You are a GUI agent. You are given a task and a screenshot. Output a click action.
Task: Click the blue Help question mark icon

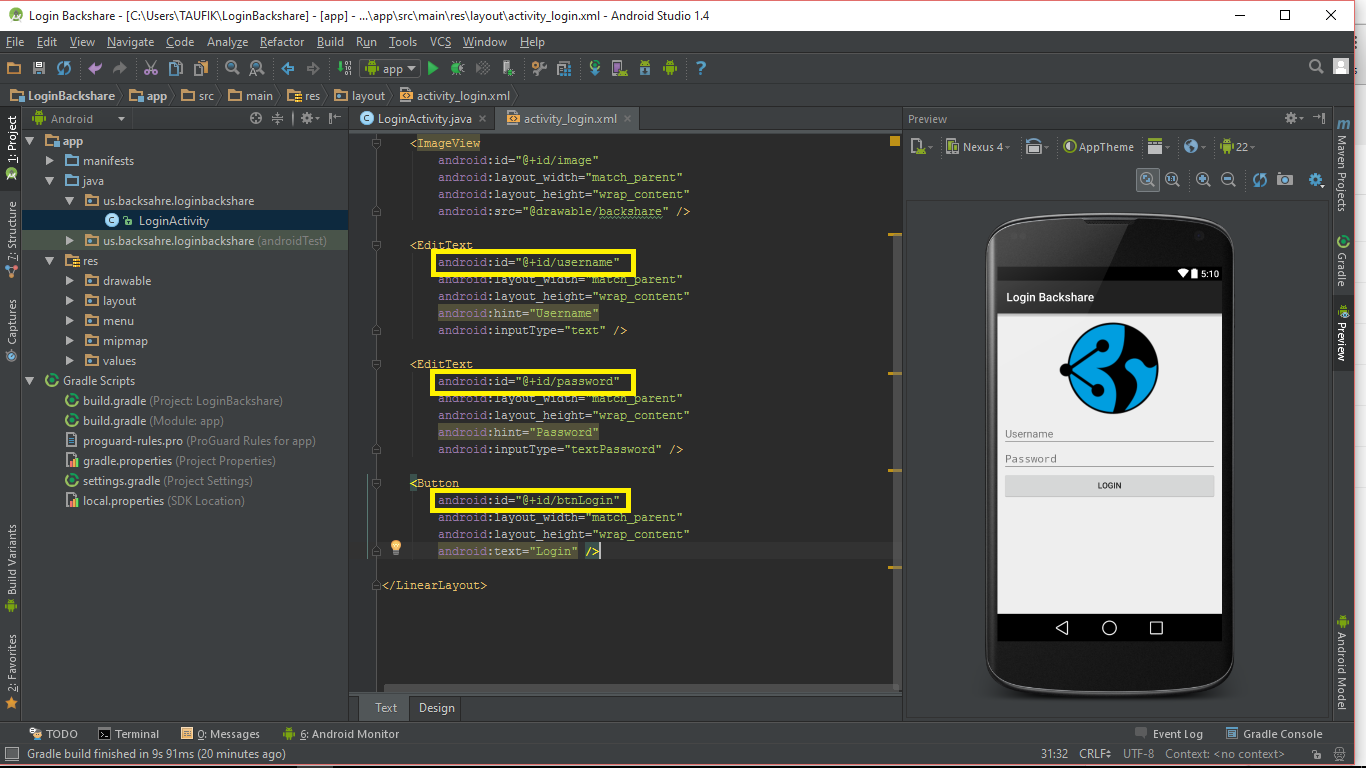(x=701, y=68)
